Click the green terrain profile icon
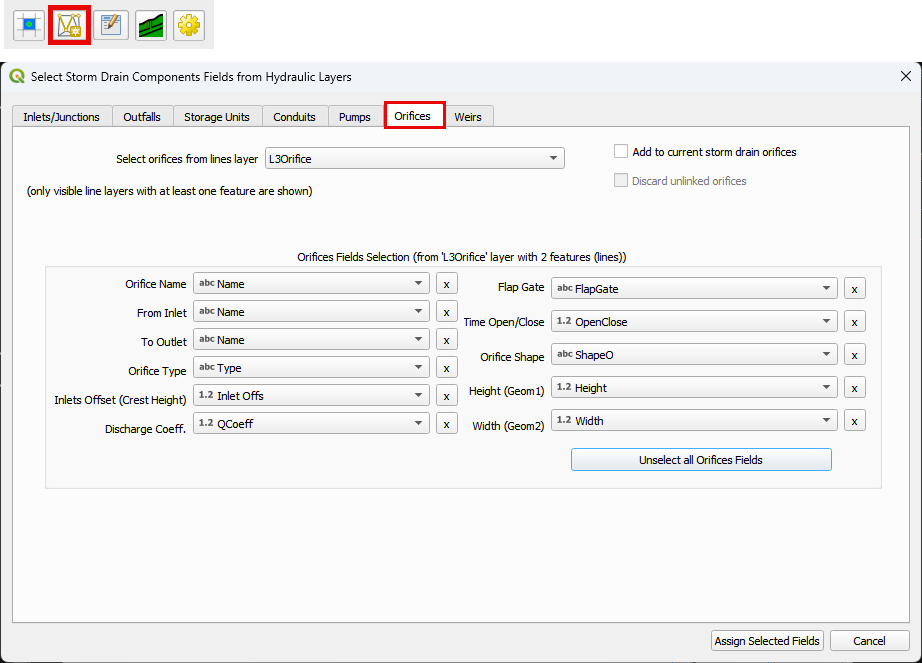Image resolution: width=922 pixels, height=663 pixels. click(x=150, y=25)
